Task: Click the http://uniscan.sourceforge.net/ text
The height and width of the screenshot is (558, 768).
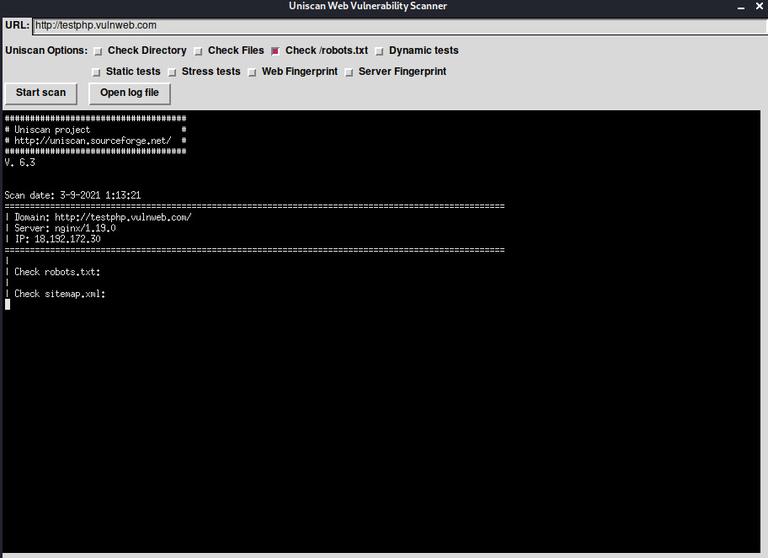Action: point(93,141)
